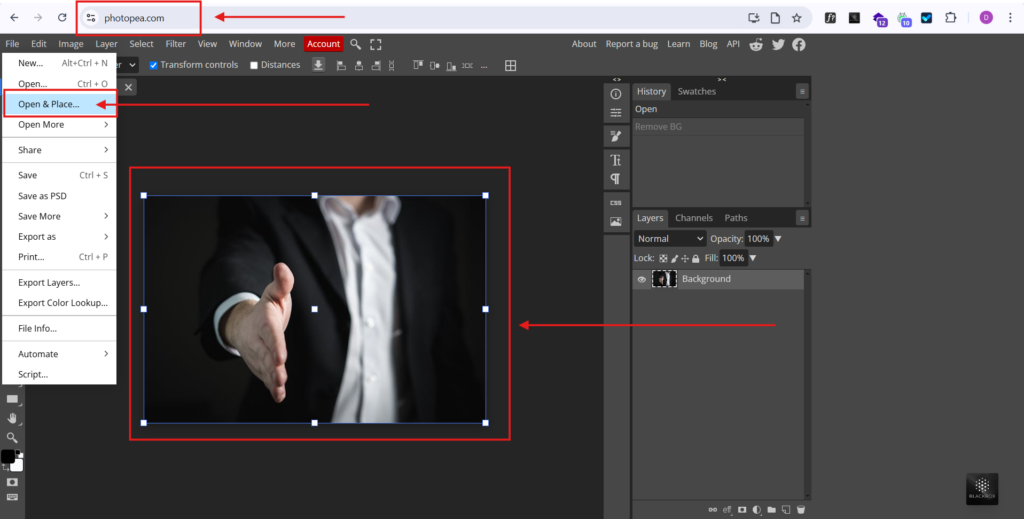Image resolution: width=1024 pixels, height=519 pixels.
Task: Open the History panel options menu
Action: 802,91
